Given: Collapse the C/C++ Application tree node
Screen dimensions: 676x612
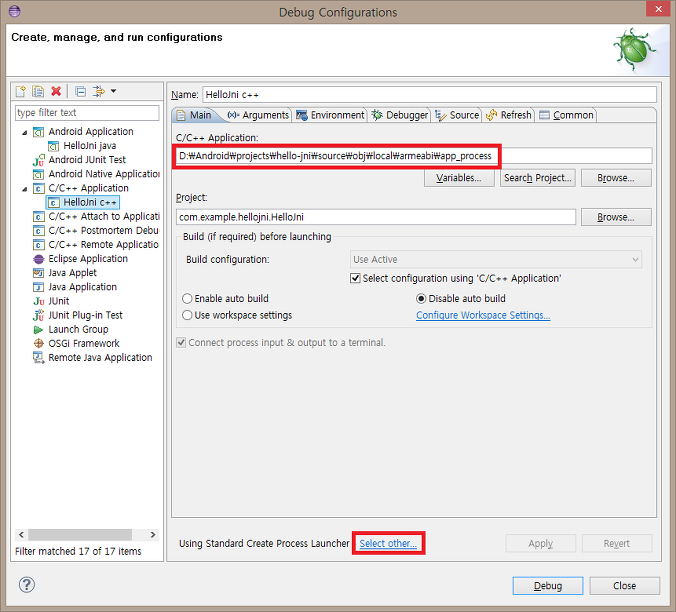Looking at the screenshot, I should (x=25, y=189).
